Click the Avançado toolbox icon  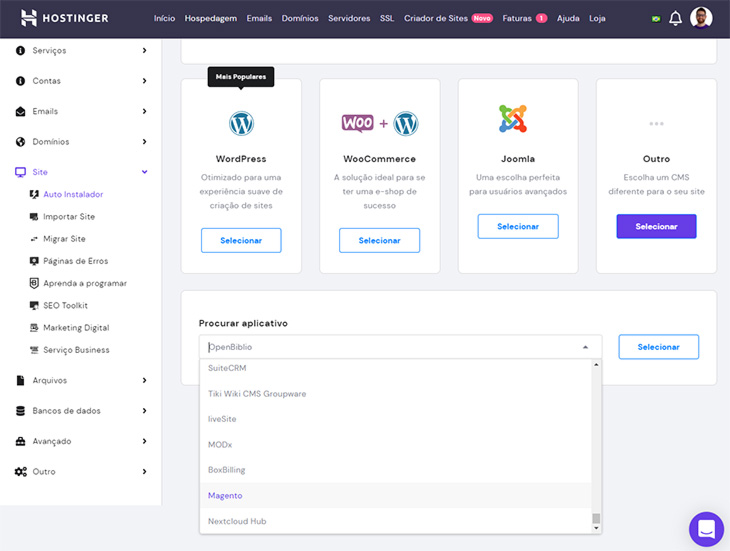pos(20,441)
